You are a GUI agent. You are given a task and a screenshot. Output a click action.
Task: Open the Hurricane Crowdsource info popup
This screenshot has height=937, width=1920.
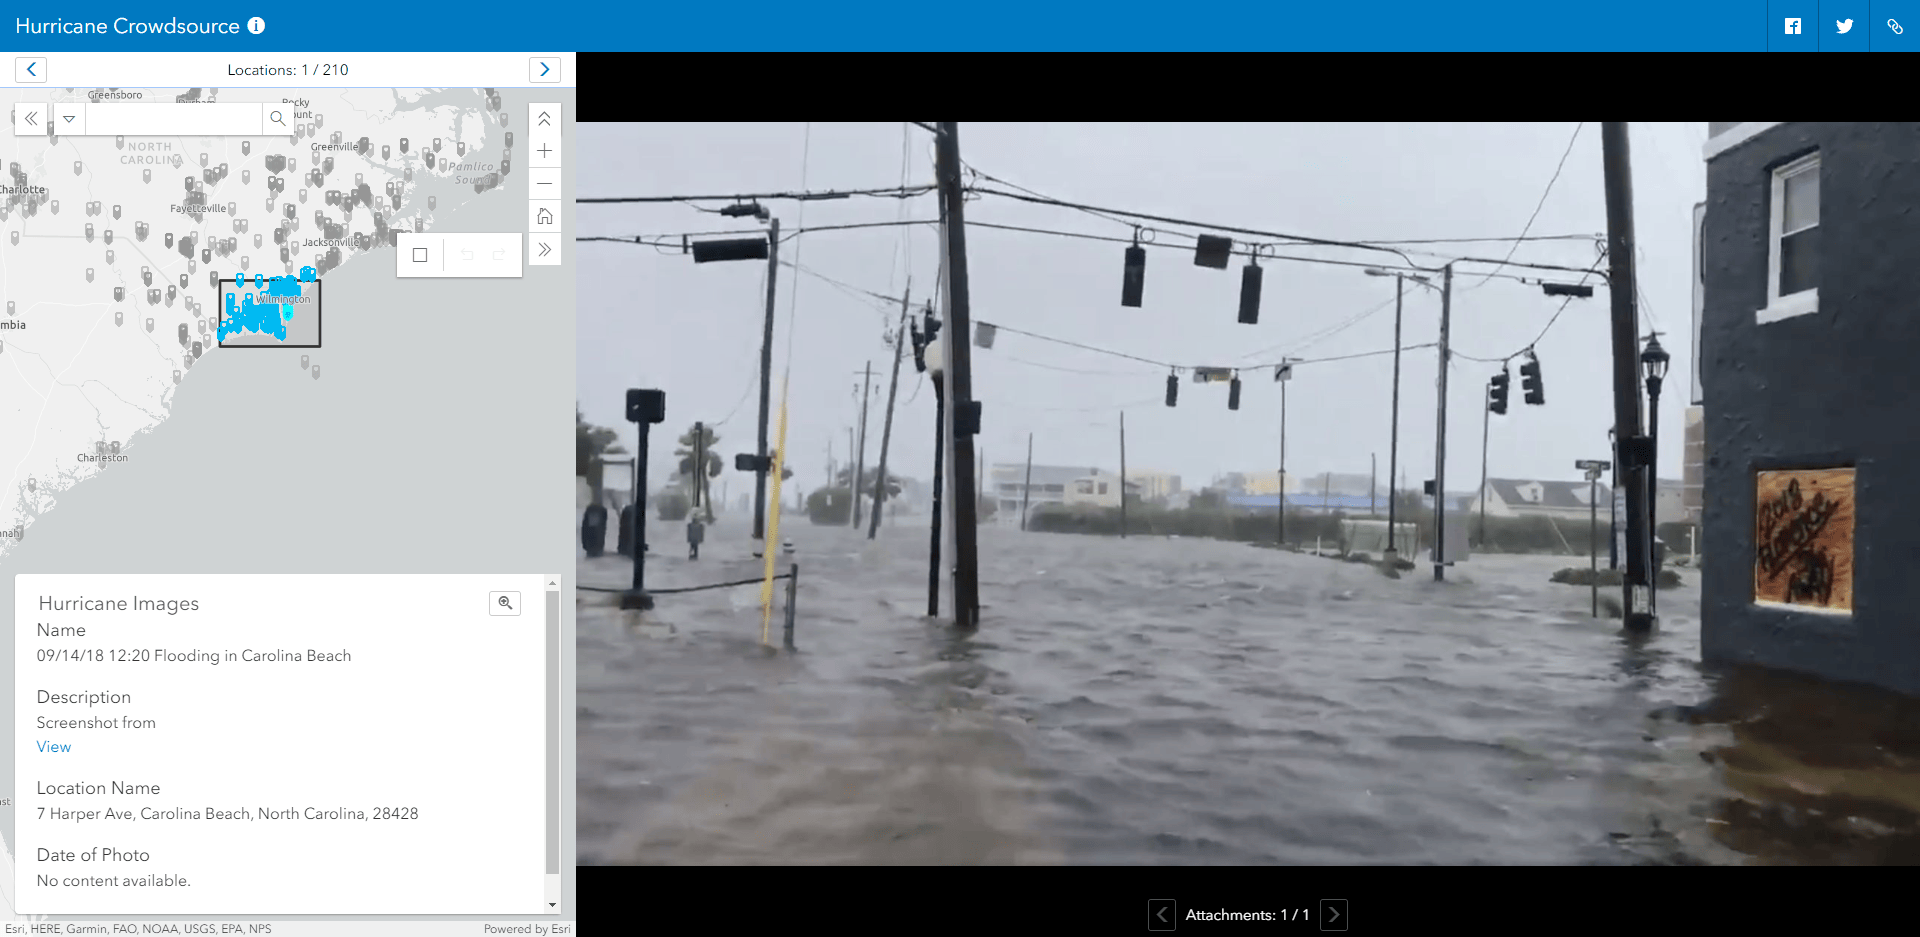(256, 26)
